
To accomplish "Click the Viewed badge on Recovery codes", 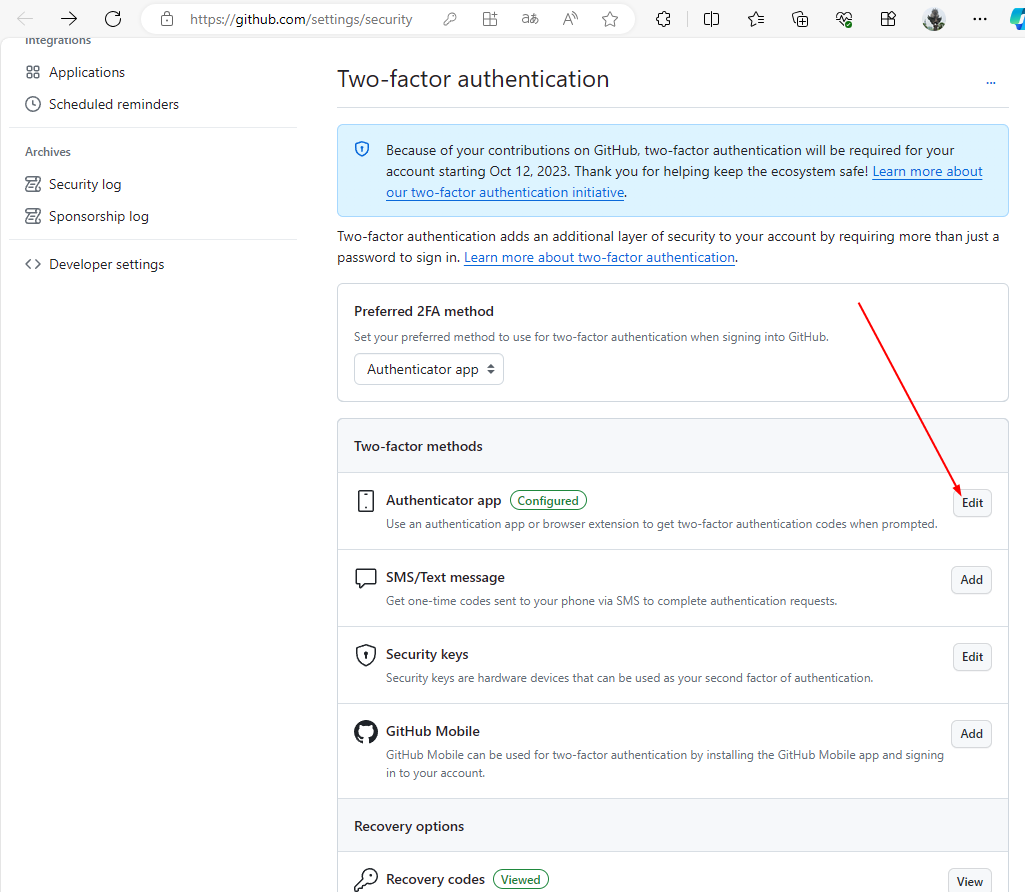I will (520, 880).
